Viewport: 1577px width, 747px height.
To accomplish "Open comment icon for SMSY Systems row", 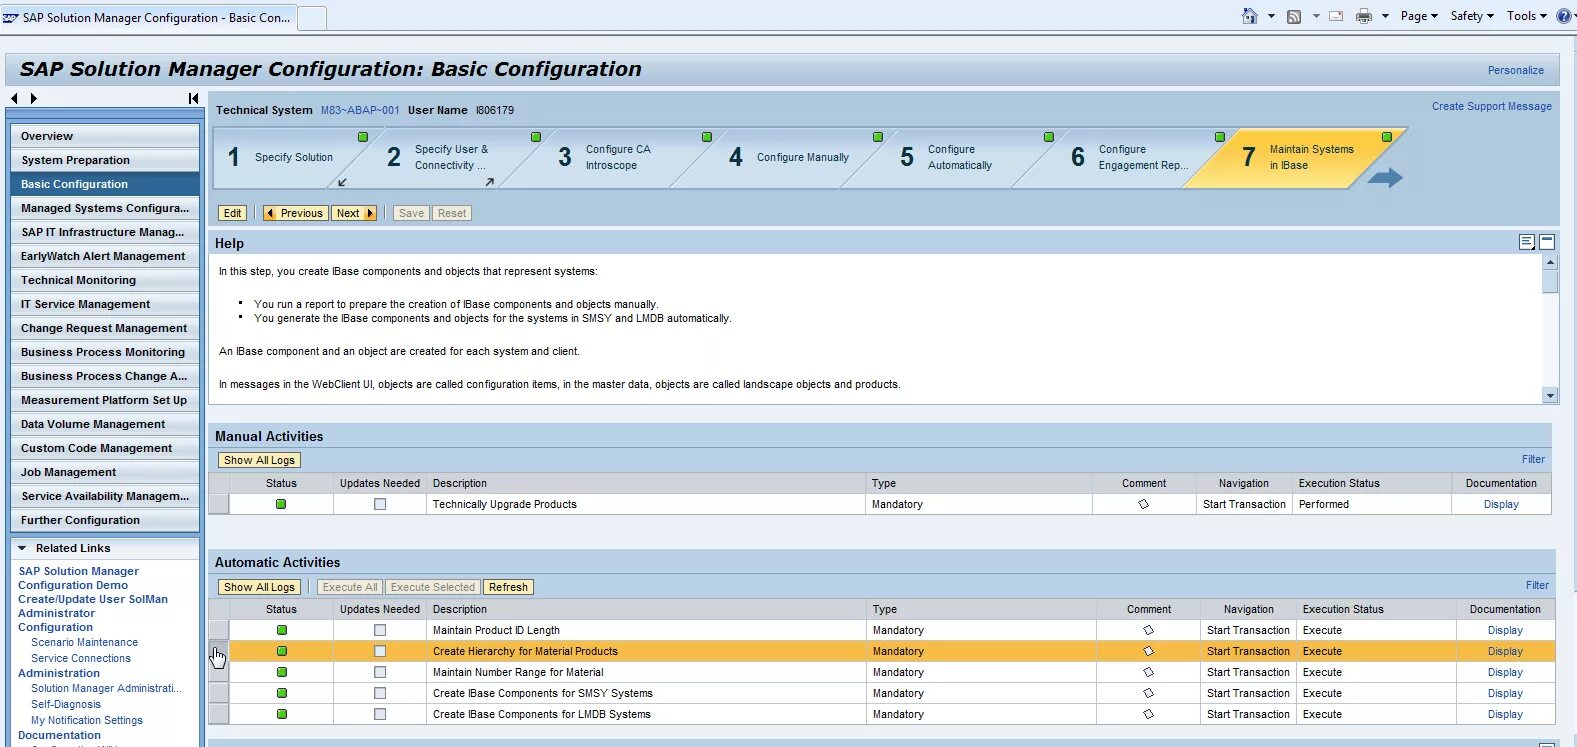I will point(1148,693).
